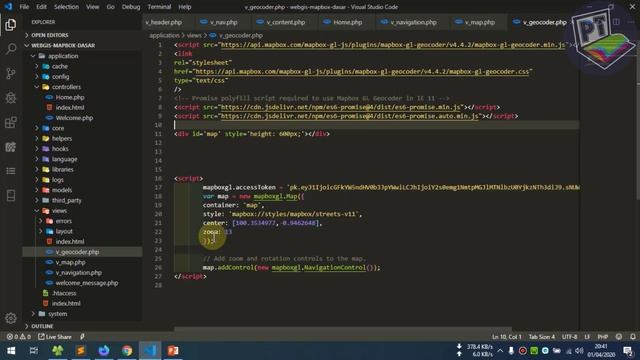This screenshot has width=640, height=360.
Task: Expand the config folder
Action: click(60, 76)
